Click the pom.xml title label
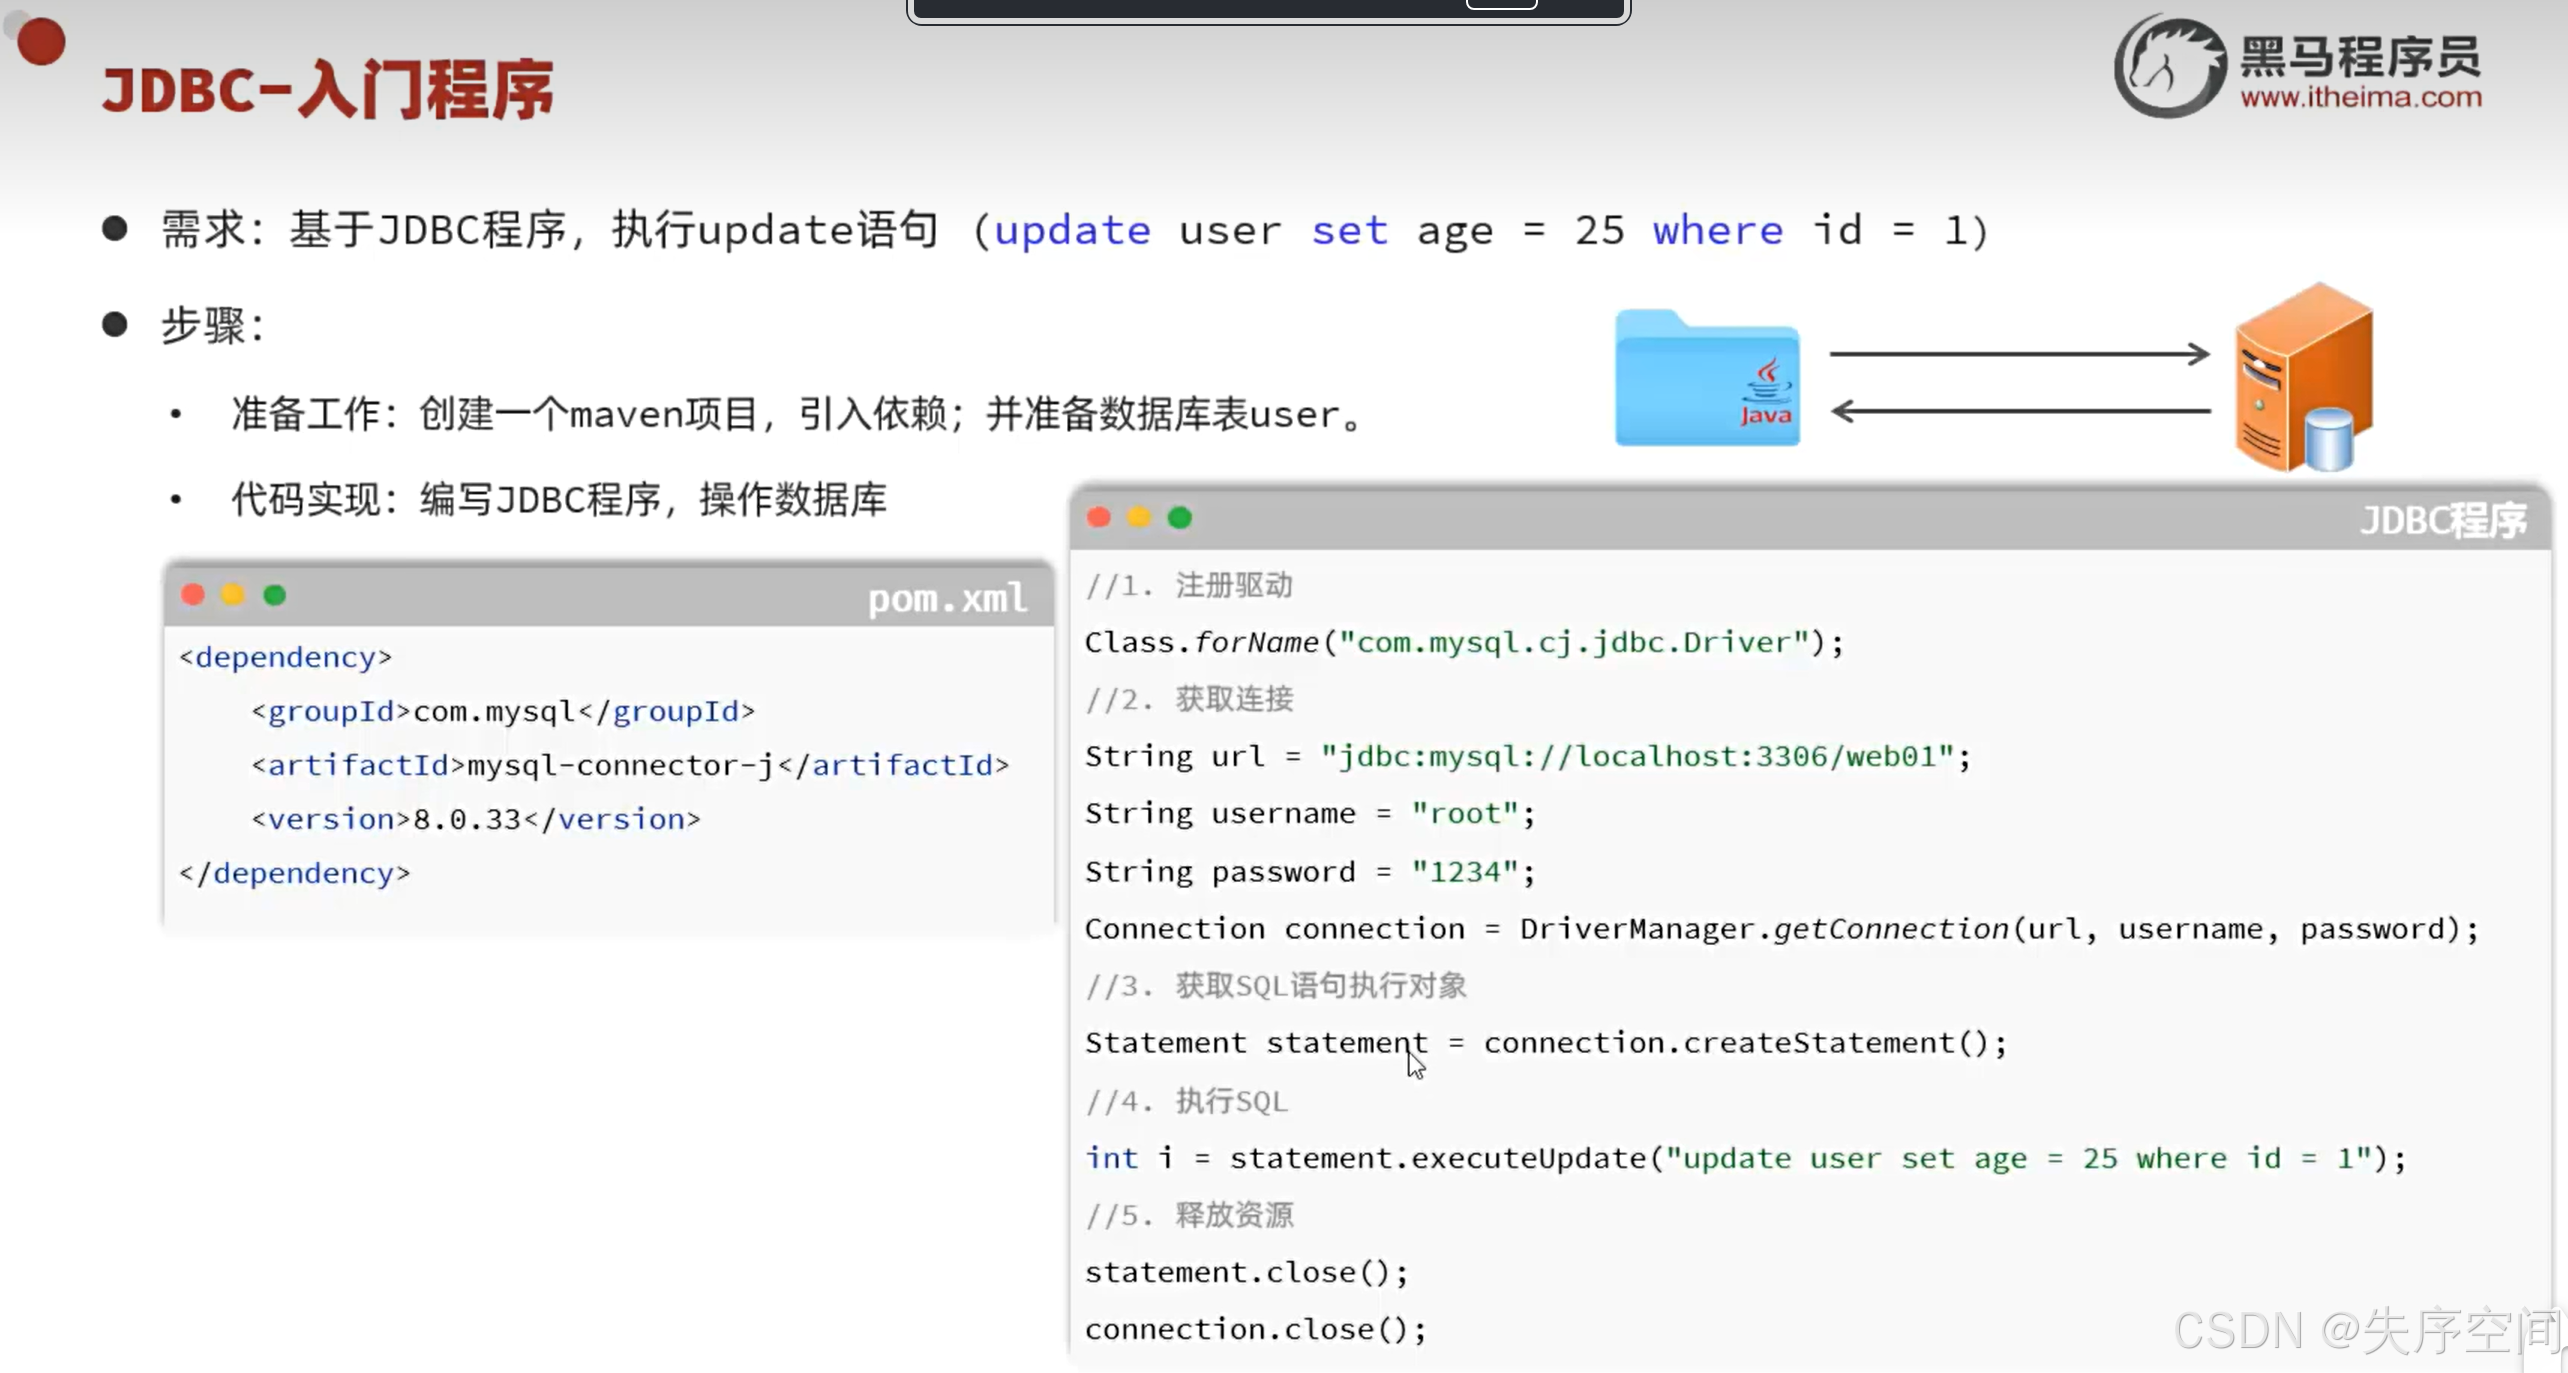The width and height of the screenshot is (2568, 1373). tap(946, 599)
